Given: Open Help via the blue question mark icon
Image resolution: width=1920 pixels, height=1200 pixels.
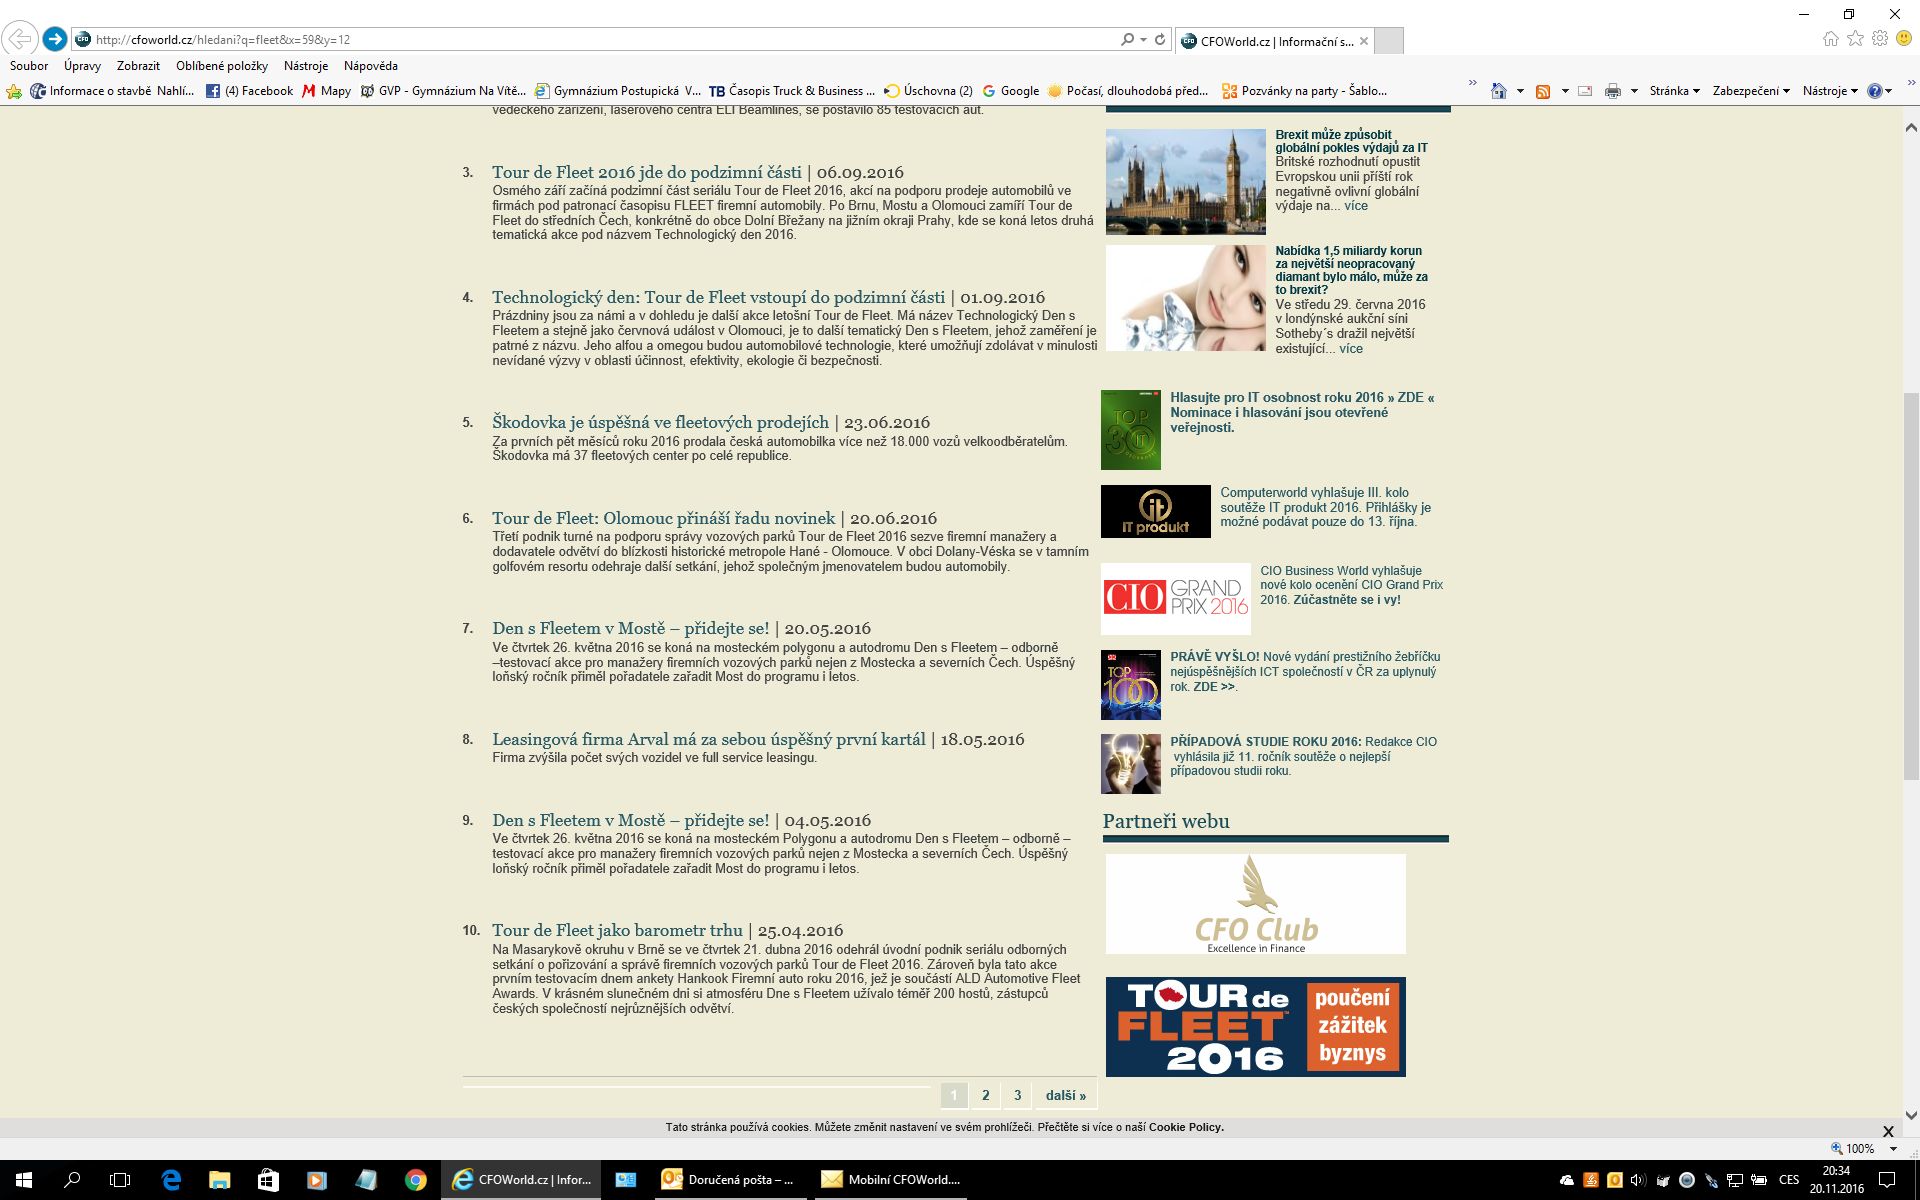Looking at the screenshot, I should click(1874, 91).
